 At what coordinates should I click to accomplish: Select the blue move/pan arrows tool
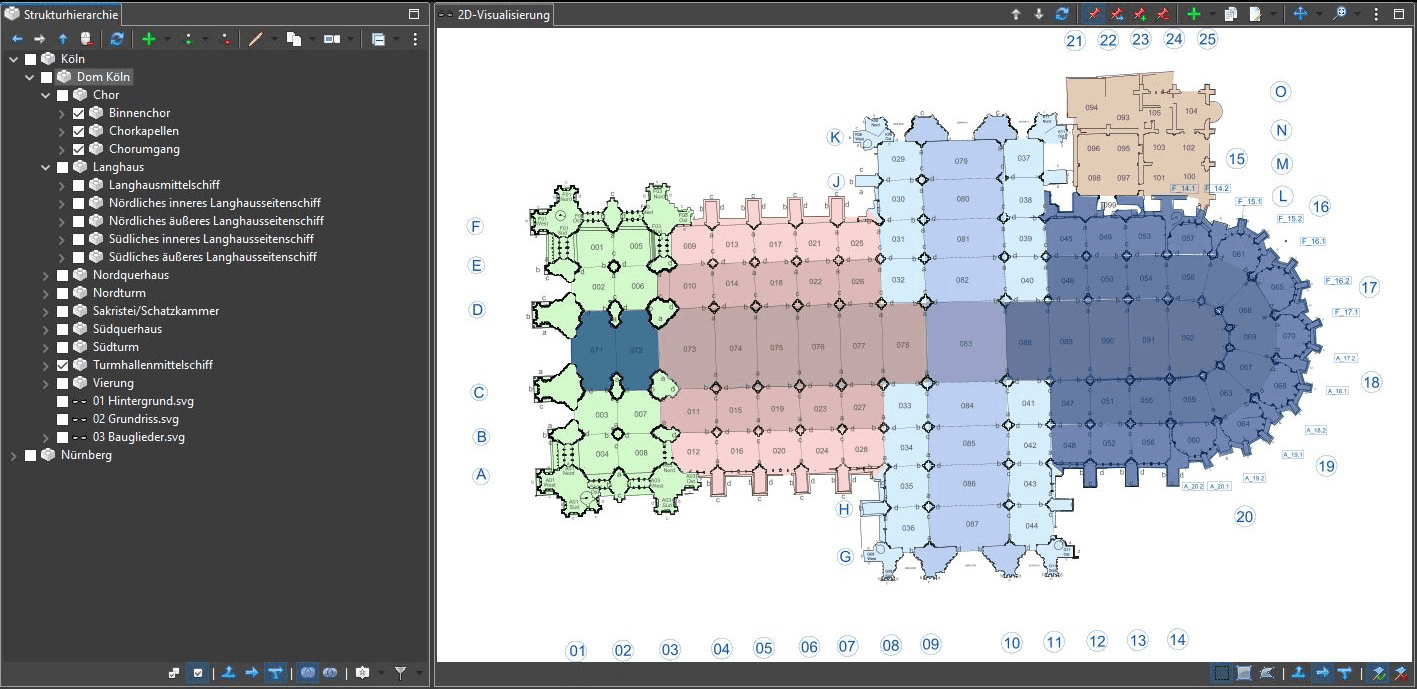pos(1301,14)
